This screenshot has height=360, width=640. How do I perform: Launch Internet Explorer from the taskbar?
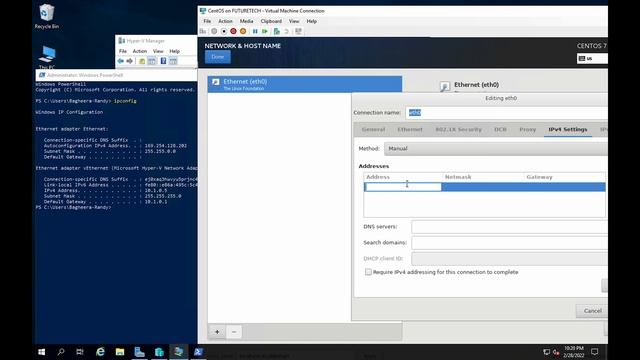pos(100,352)
